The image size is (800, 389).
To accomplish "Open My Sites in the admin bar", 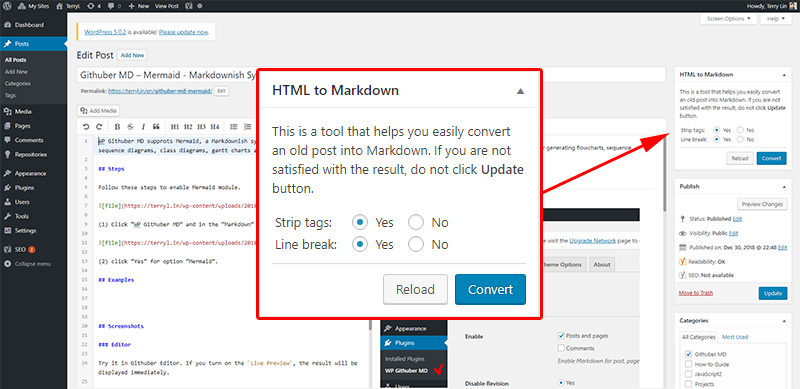I will coord(35,6).
